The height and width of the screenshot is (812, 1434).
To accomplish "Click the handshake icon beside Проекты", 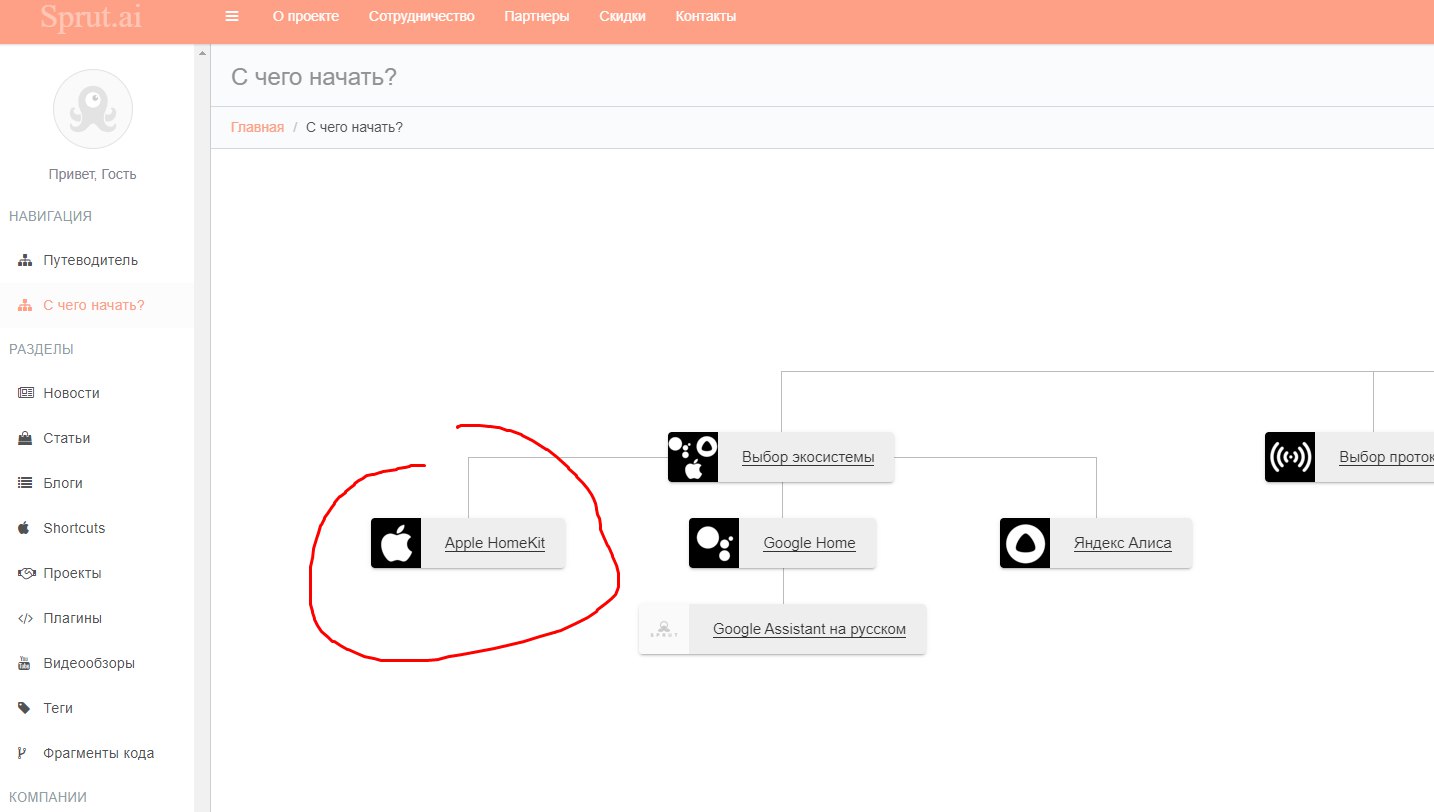I will click(26, 573).
